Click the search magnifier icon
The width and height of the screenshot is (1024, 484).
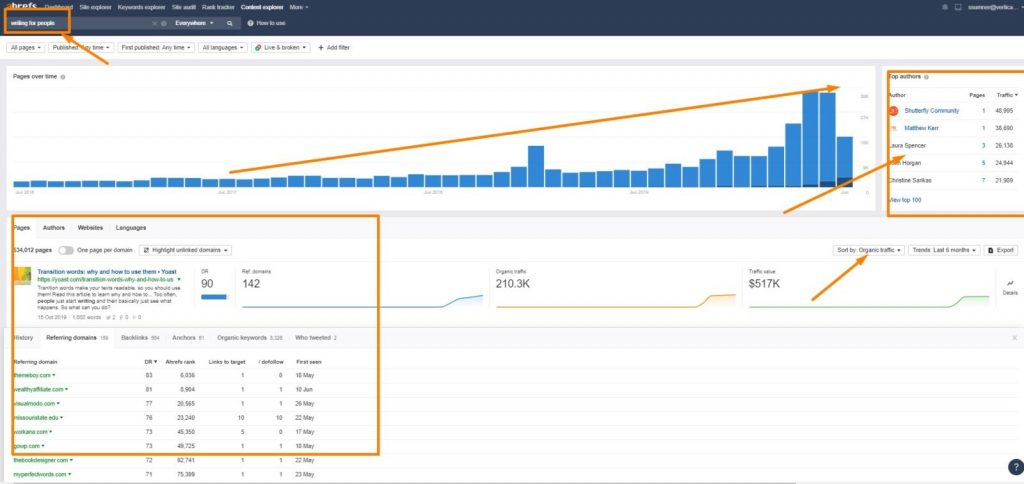coord(230,22)
